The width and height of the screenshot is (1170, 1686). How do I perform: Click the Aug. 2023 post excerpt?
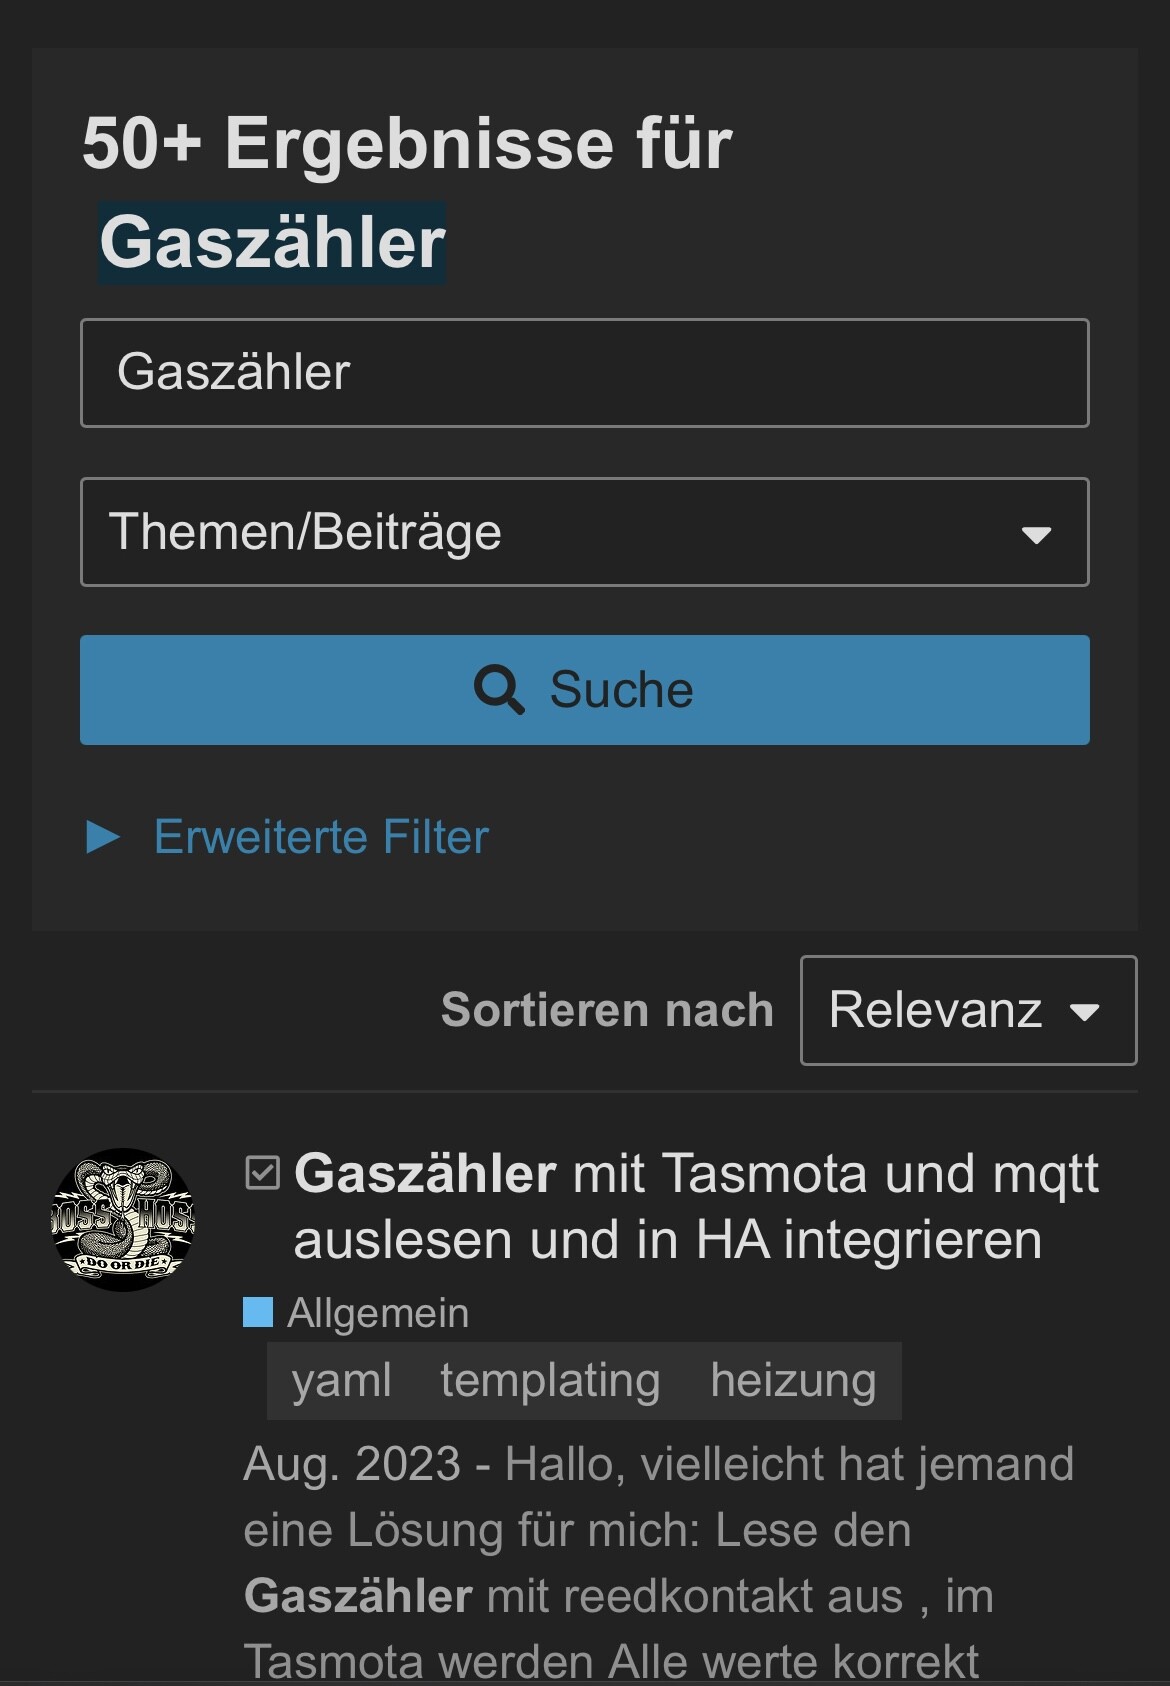coord(659,1562)
